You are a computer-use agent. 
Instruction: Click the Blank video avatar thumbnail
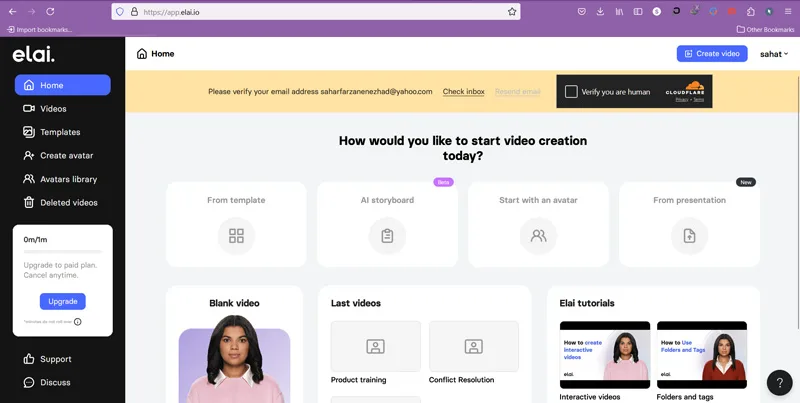pos(234,359)
